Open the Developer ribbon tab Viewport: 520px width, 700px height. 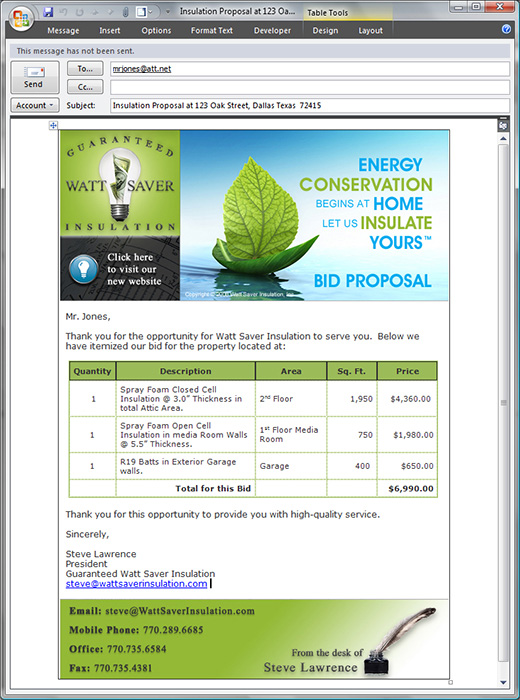(x=272, y=30)
